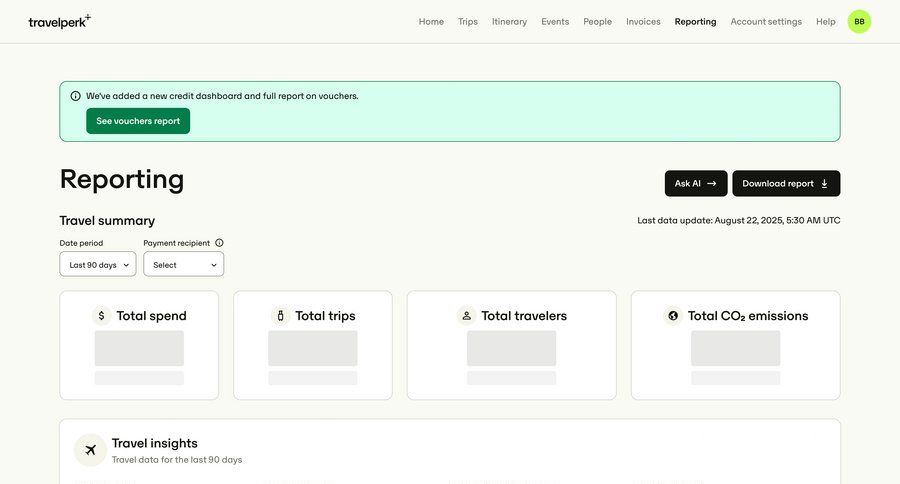
Task: Open the Trips nav item
Action: 468,22
